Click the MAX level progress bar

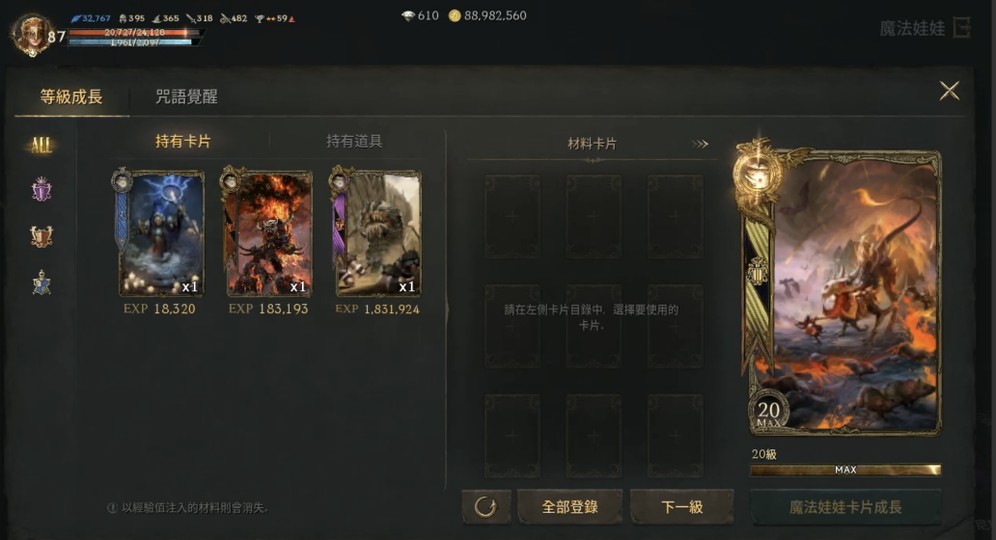(x=845, y=469)
